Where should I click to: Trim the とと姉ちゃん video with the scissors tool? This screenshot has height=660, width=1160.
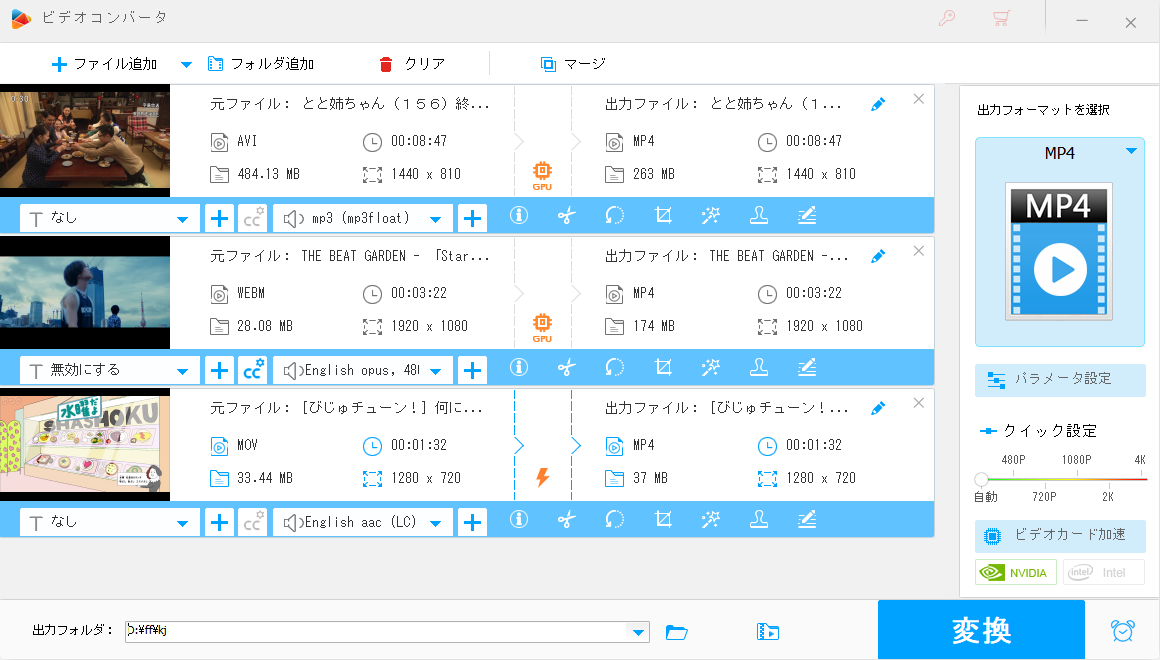(567, 216)
